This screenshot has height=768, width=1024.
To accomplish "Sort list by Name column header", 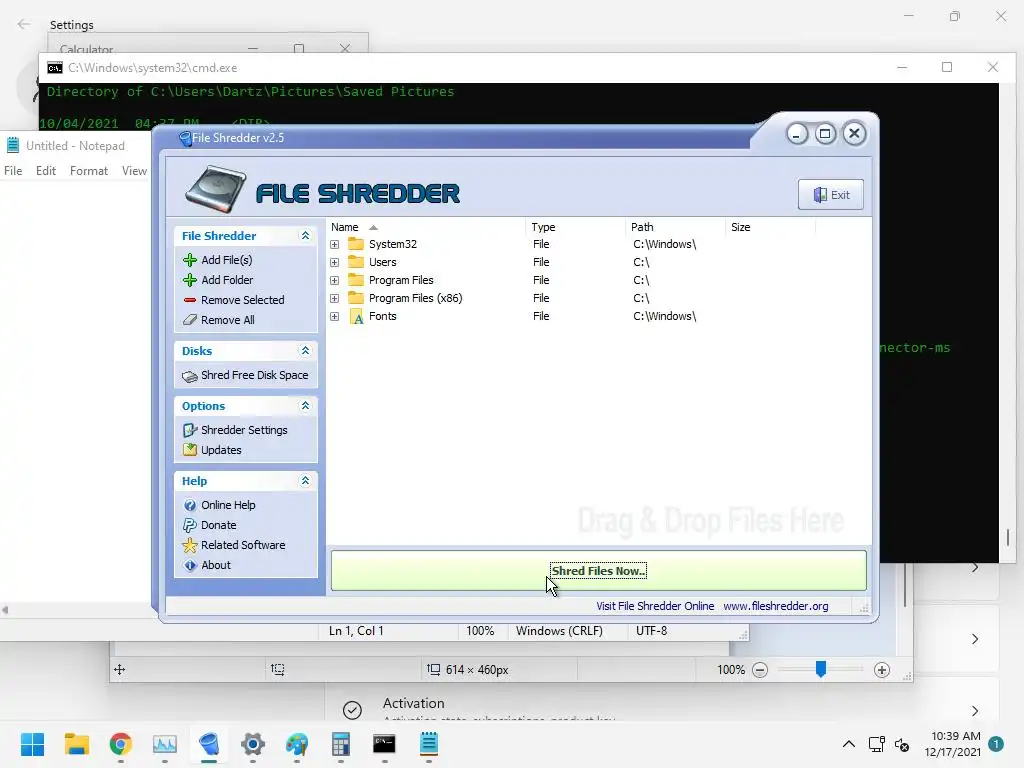I will [425, 227].
